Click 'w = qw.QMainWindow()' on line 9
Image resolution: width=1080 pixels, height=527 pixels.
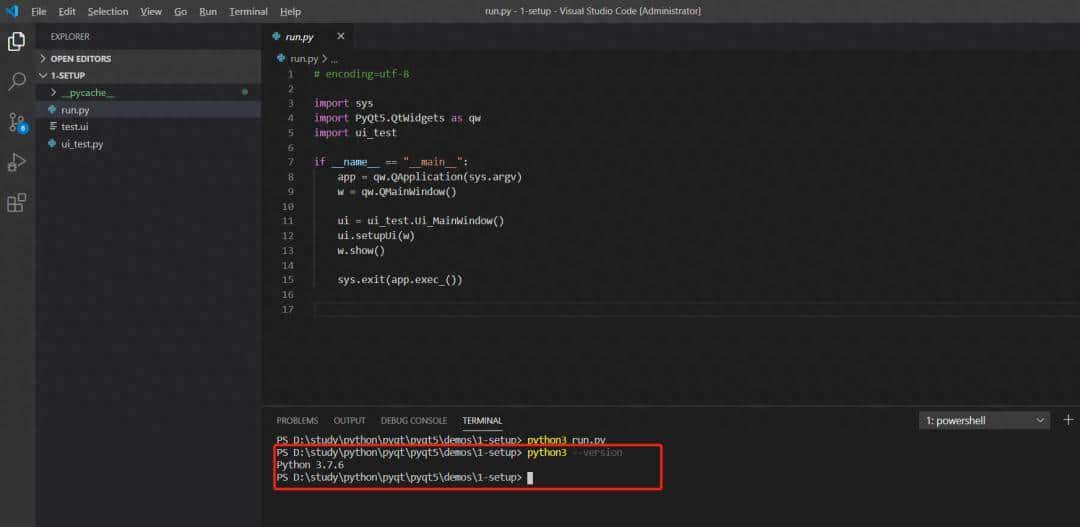(397, 192)
